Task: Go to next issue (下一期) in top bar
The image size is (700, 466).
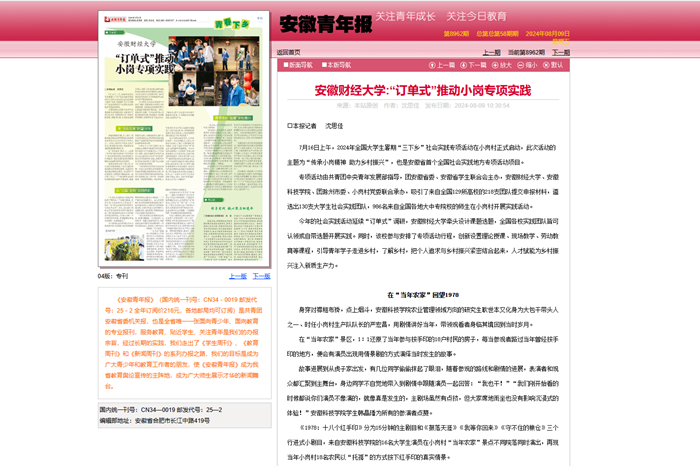Action: pos(560,52)
